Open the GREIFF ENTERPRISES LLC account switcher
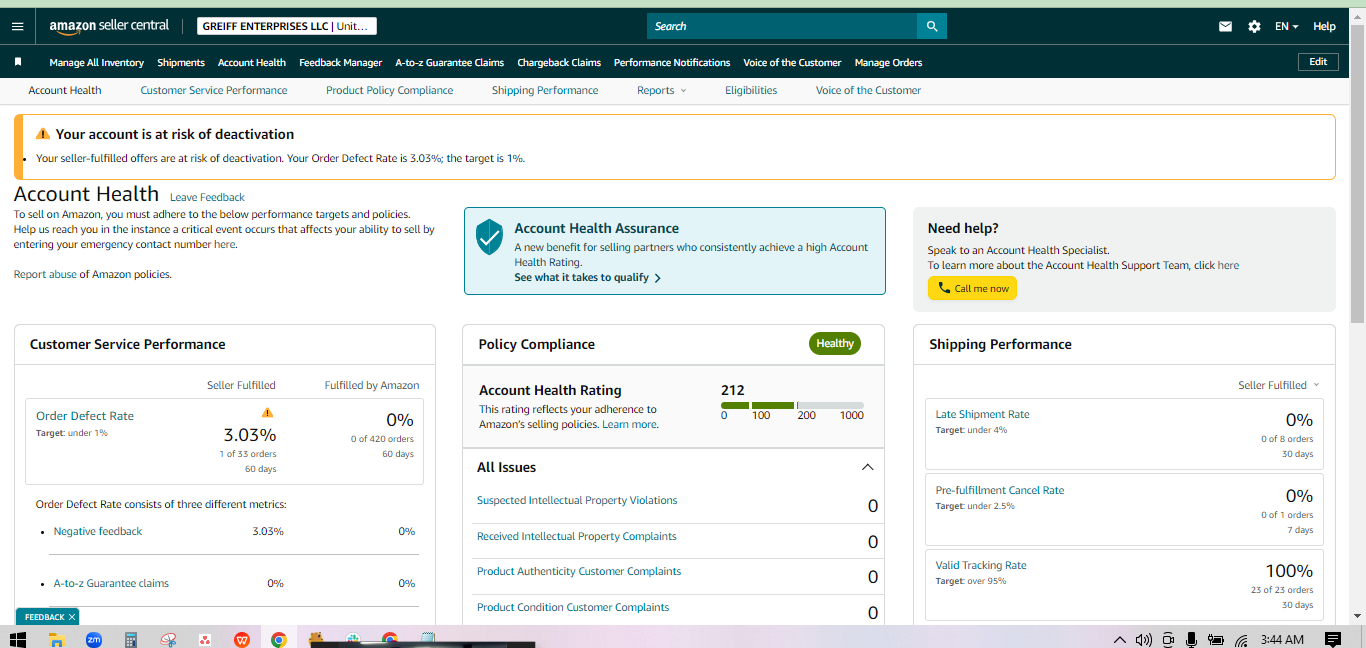The height and width of the screenshot is (648, 1366). pyautogui.click(x=287, y=26)
